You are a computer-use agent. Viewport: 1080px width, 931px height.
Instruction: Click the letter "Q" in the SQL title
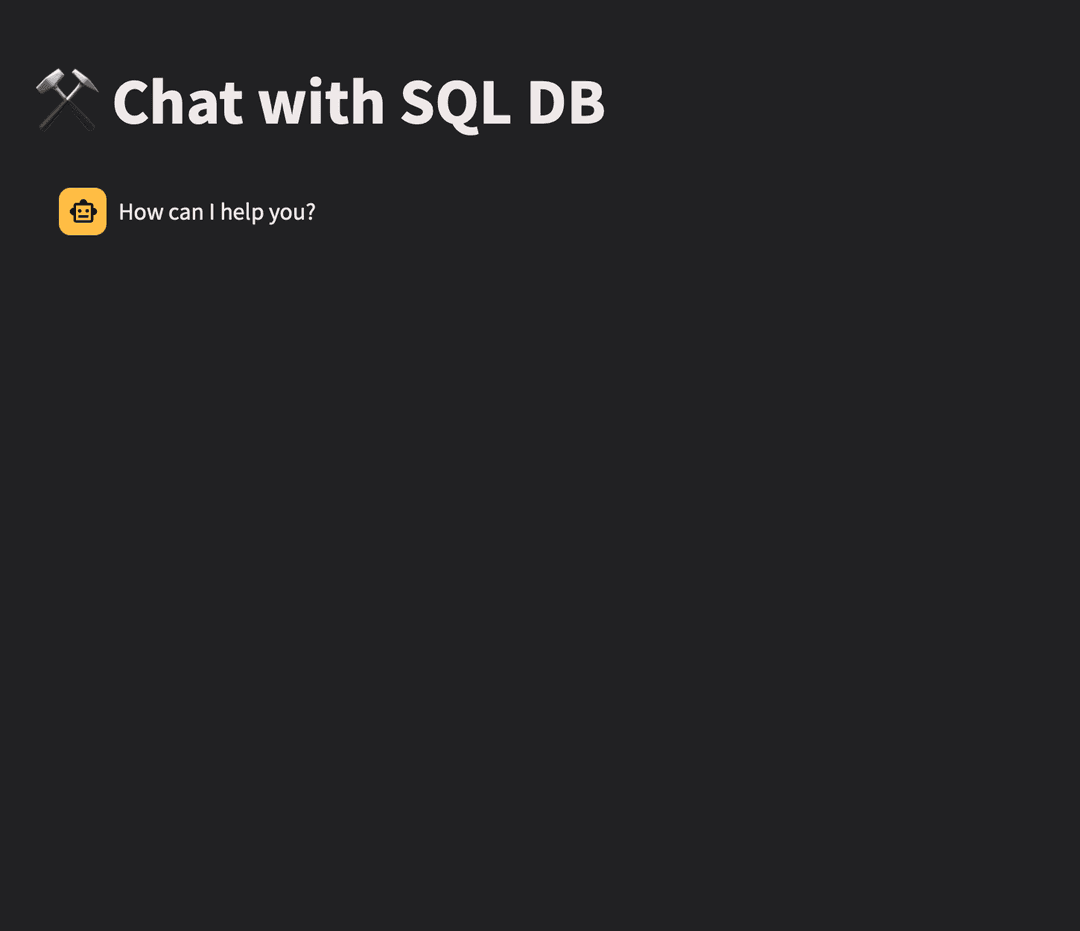[x=459, y=105]
